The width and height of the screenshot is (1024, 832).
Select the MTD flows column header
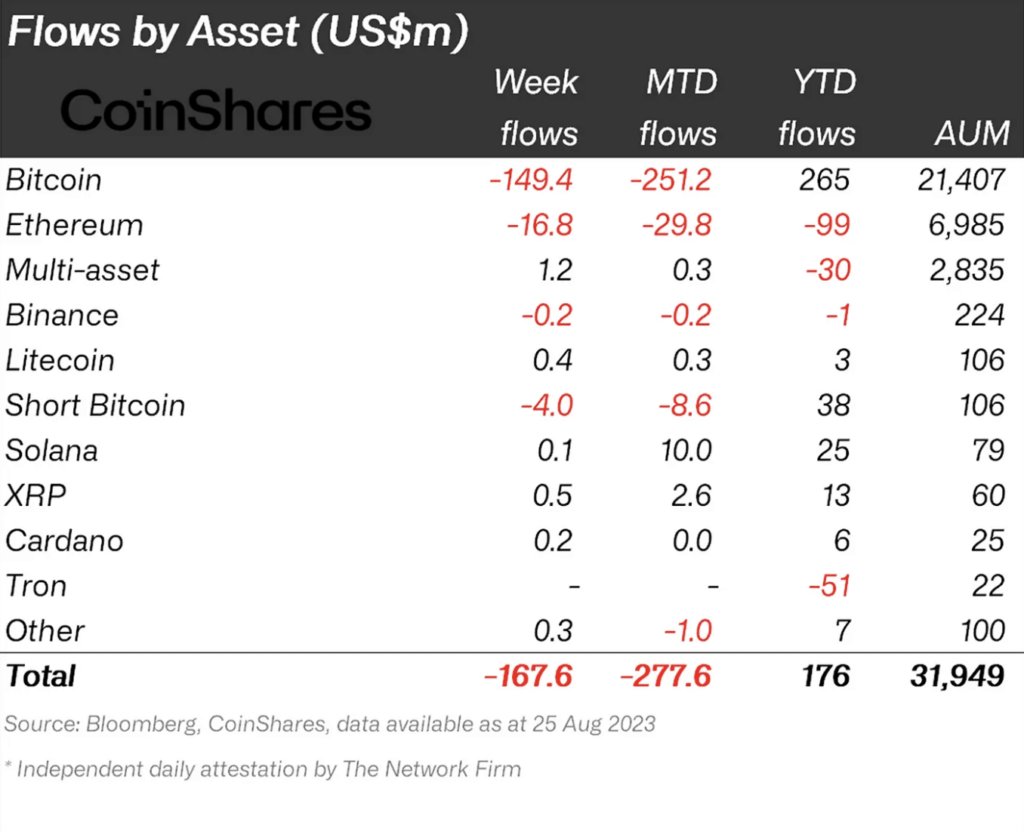pyautogui.click(x=678, y=107)
